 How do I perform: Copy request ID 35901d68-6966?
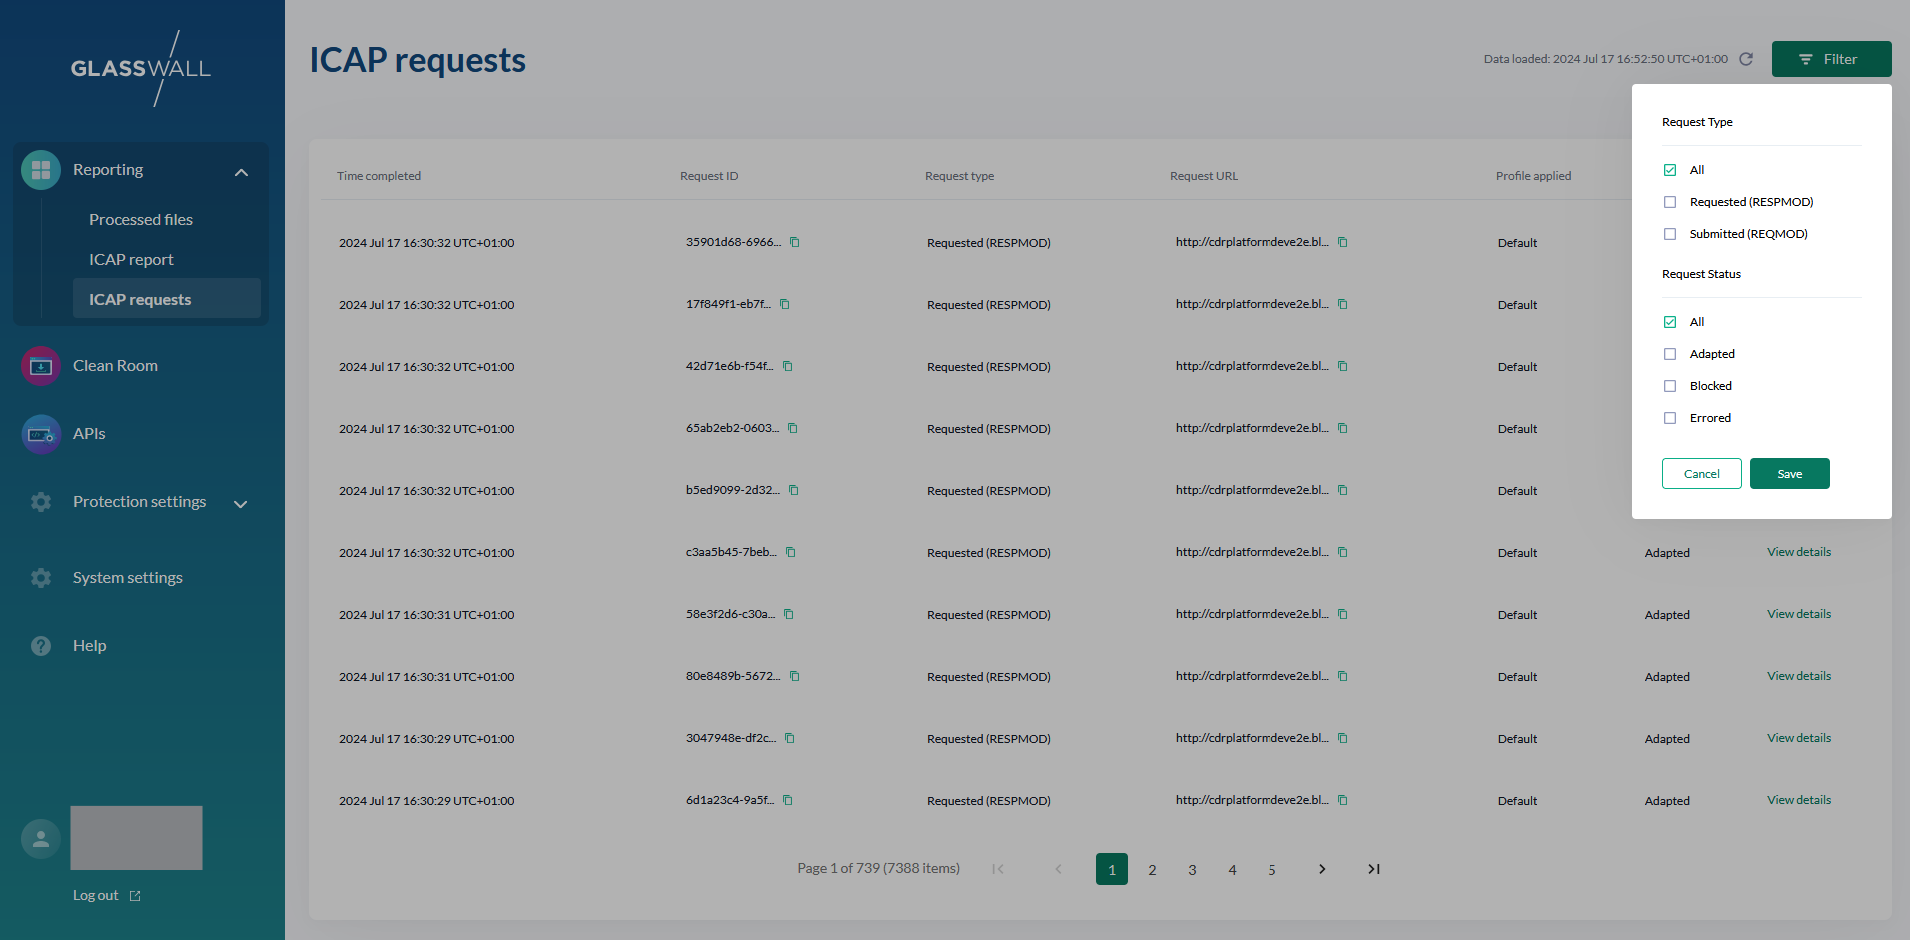click(795, 242)
